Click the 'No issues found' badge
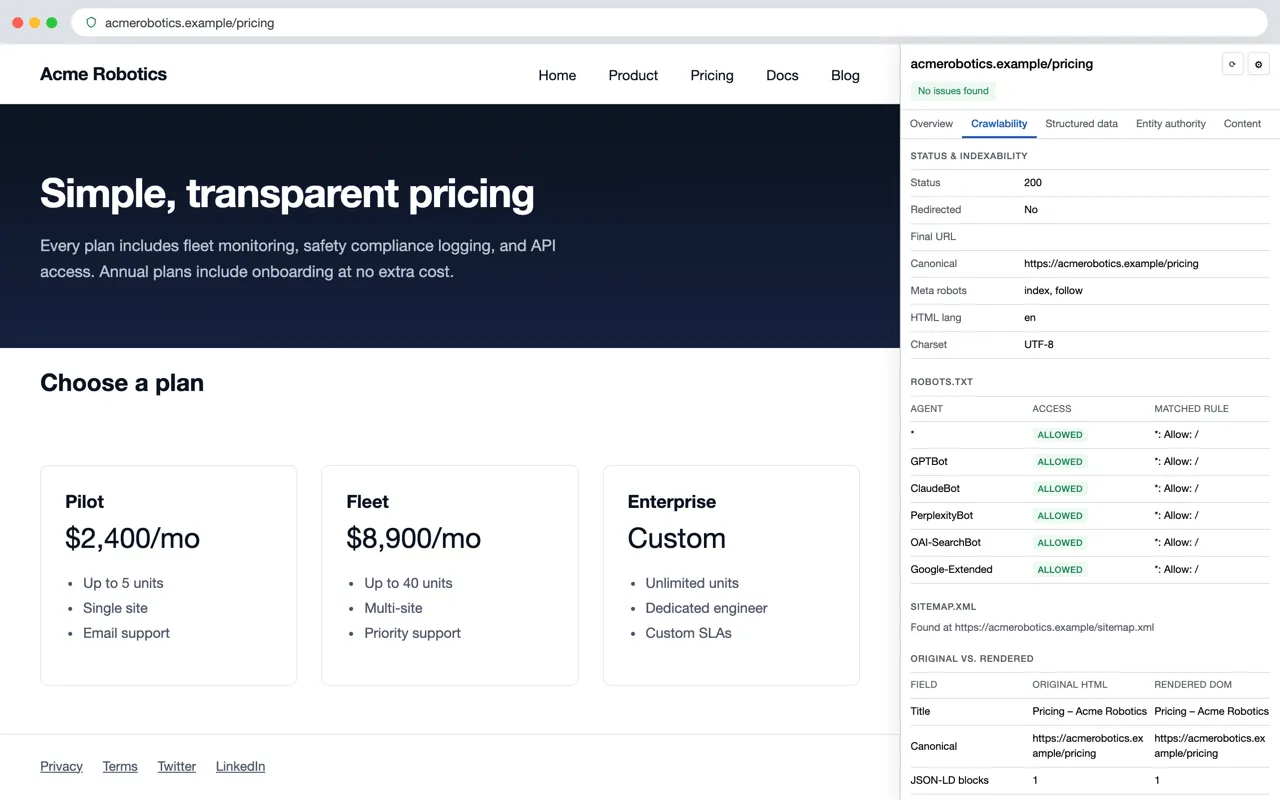1280x800 pixels. (x=953, y=91)
